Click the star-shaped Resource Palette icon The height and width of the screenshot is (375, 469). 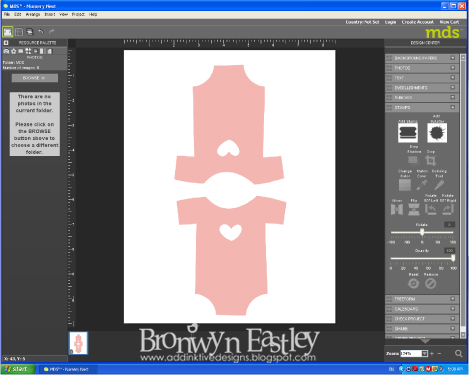(x=13, y=51)
